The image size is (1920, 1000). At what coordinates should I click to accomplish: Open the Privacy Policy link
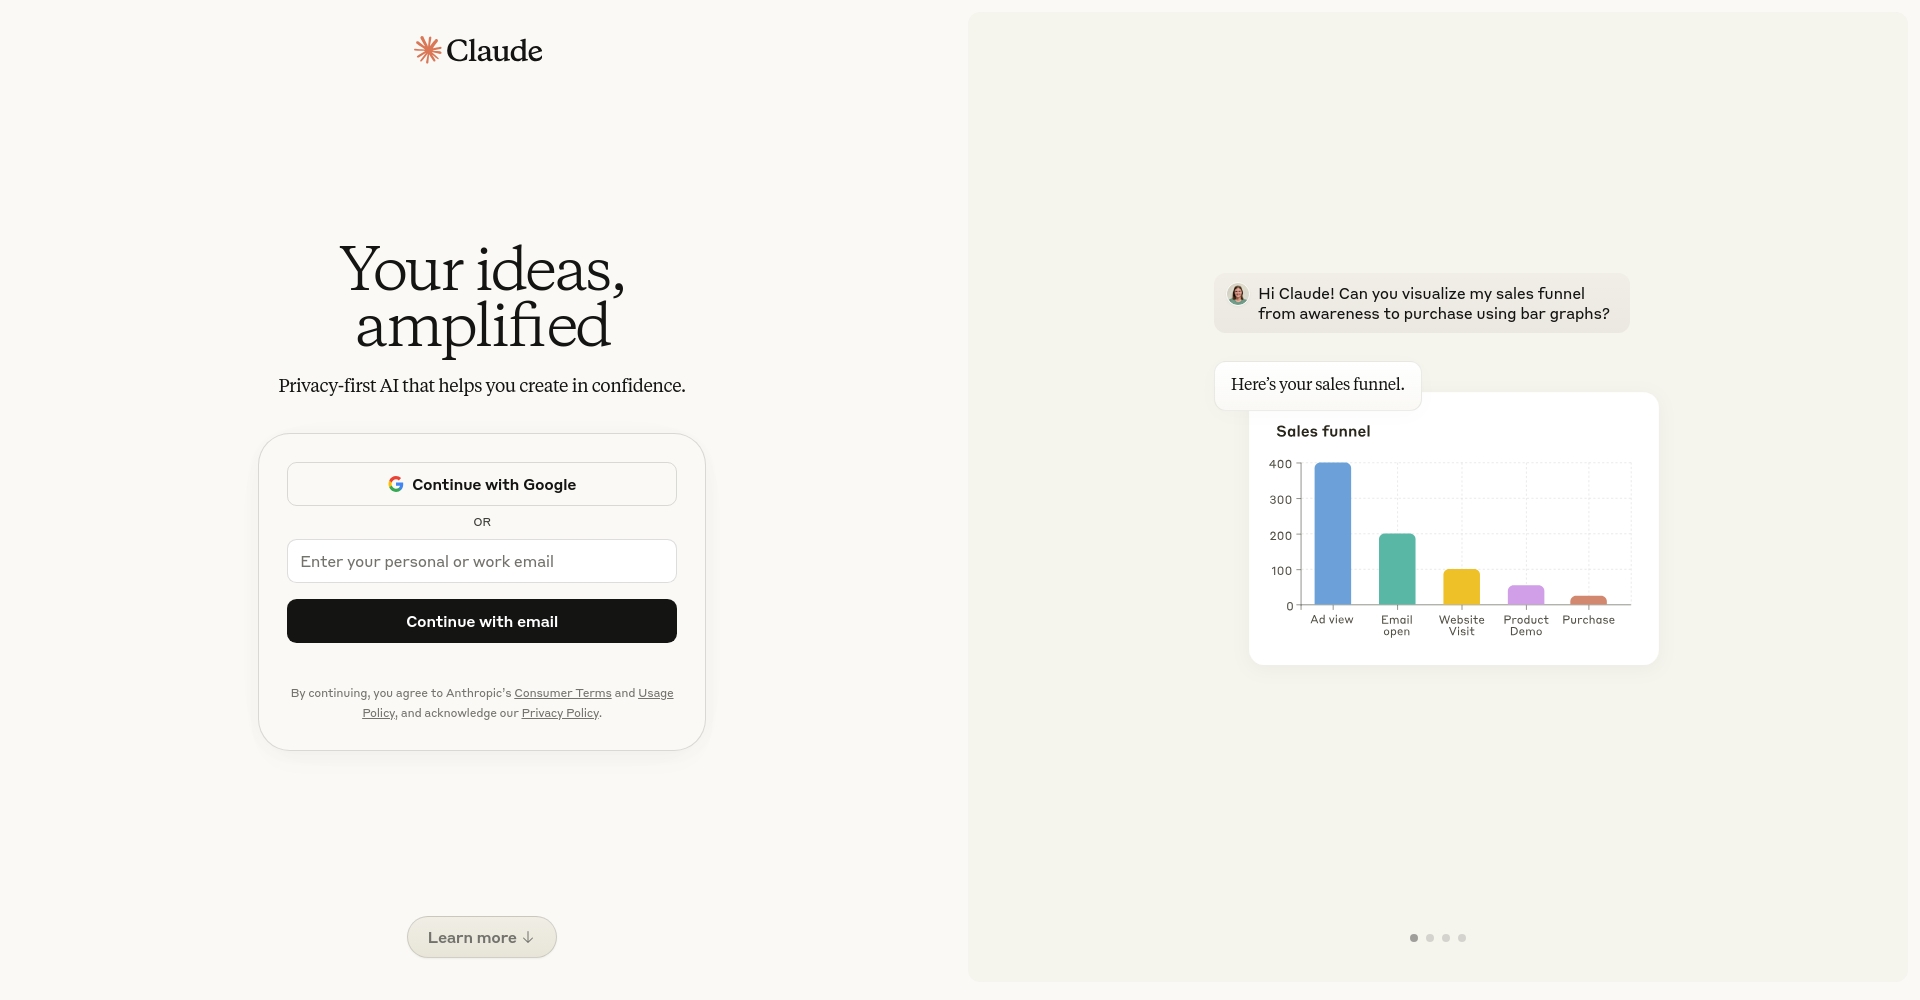[x=560, y=713]
